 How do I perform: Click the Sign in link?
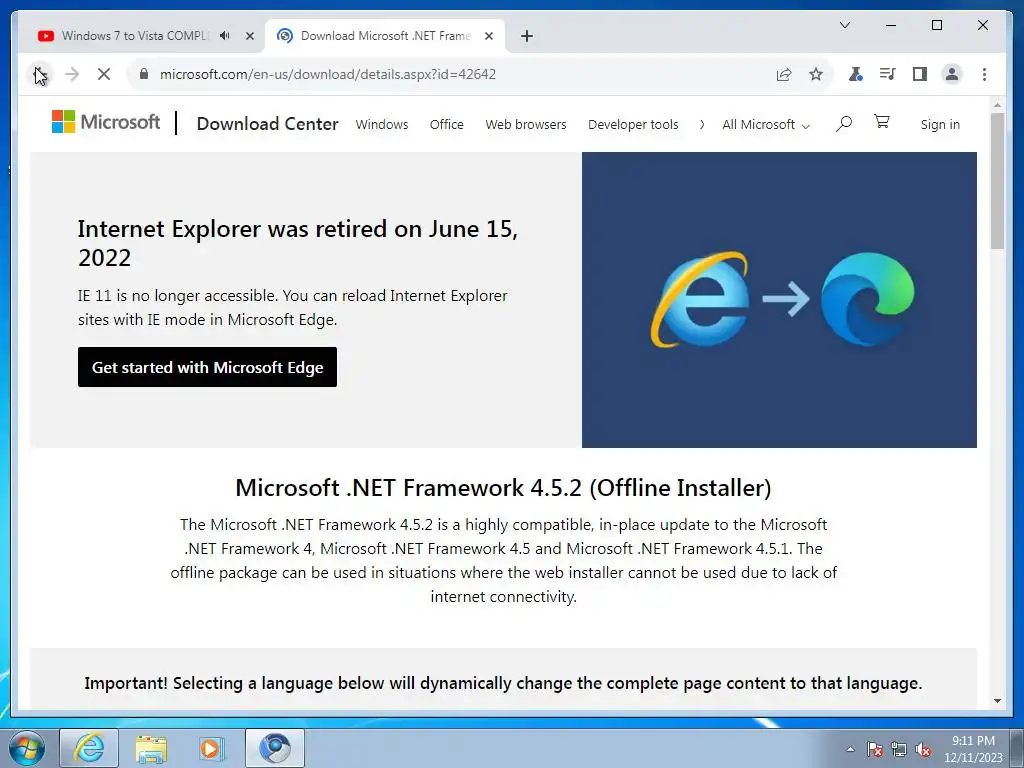(940, 125)
